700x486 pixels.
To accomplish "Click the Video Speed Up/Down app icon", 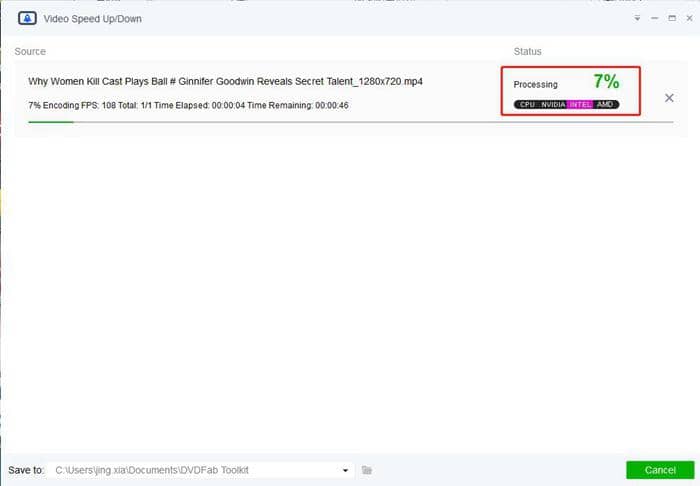I will pyautogui.click(x=27, y=19).
